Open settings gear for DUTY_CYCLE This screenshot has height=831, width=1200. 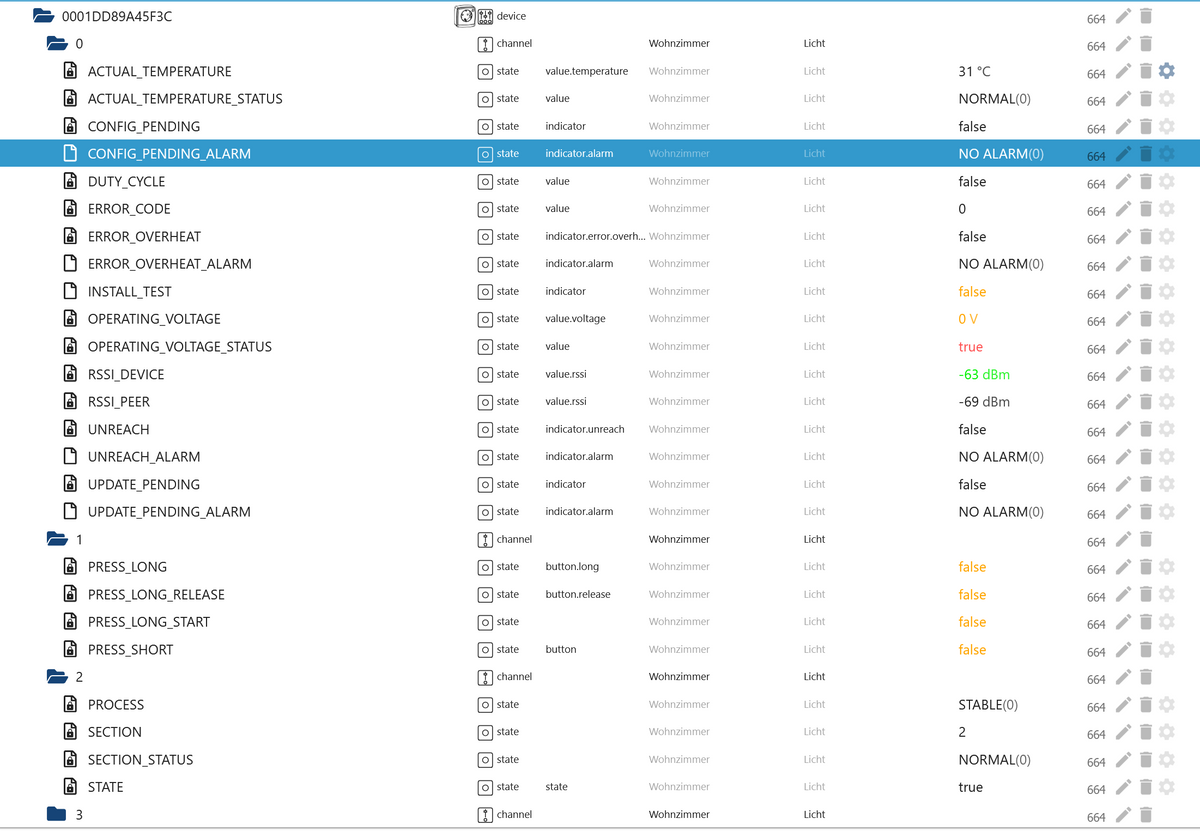pos(1166,181)
